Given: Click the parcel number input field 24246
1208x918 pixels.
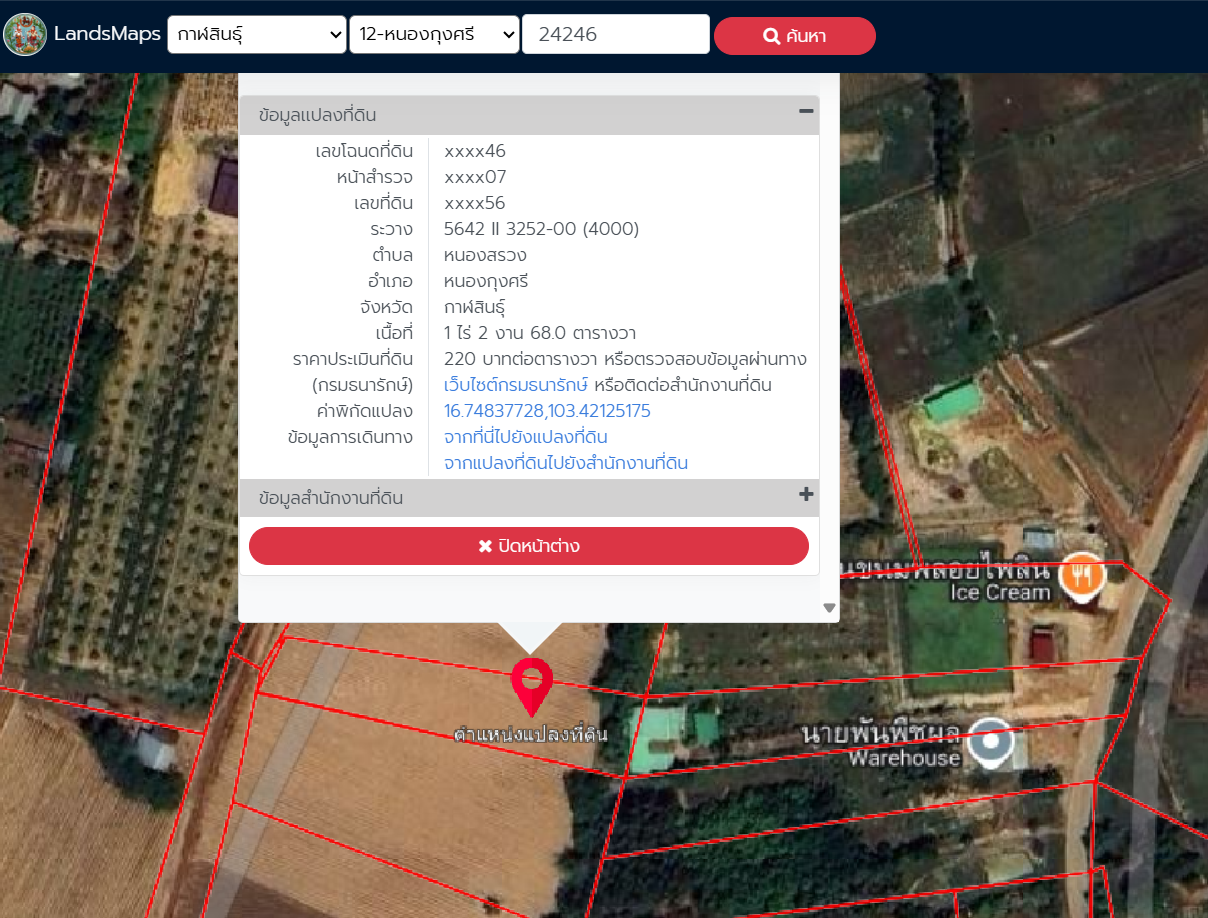Looking at the screenshot, I should pos(615,35).
